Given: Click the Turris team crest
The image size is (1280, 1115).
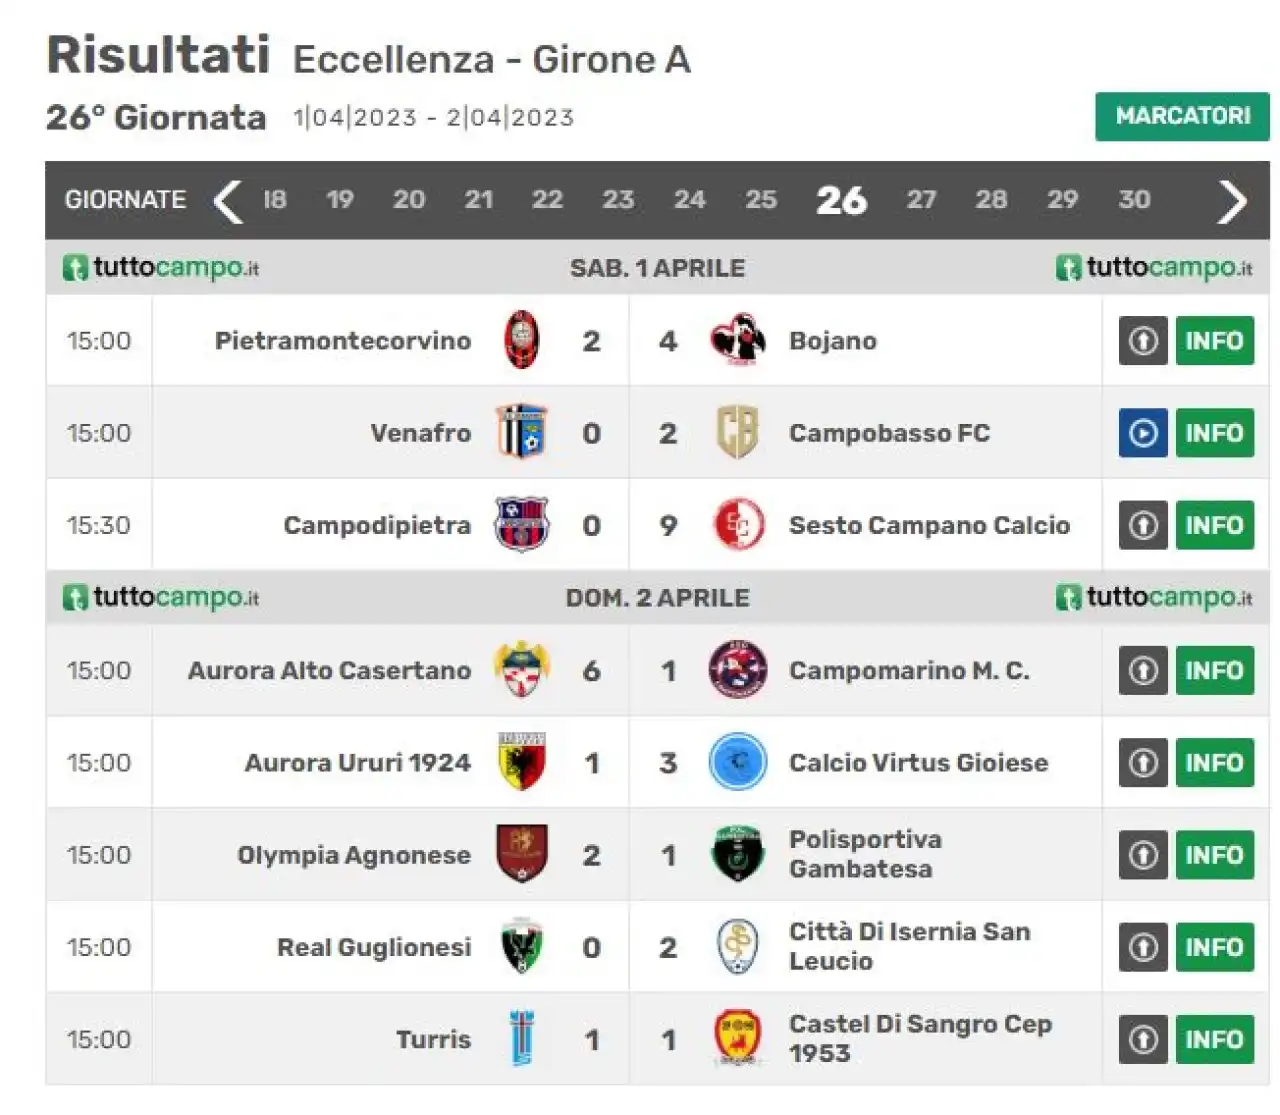Looking at the screenshot, I should point(522,1039).
